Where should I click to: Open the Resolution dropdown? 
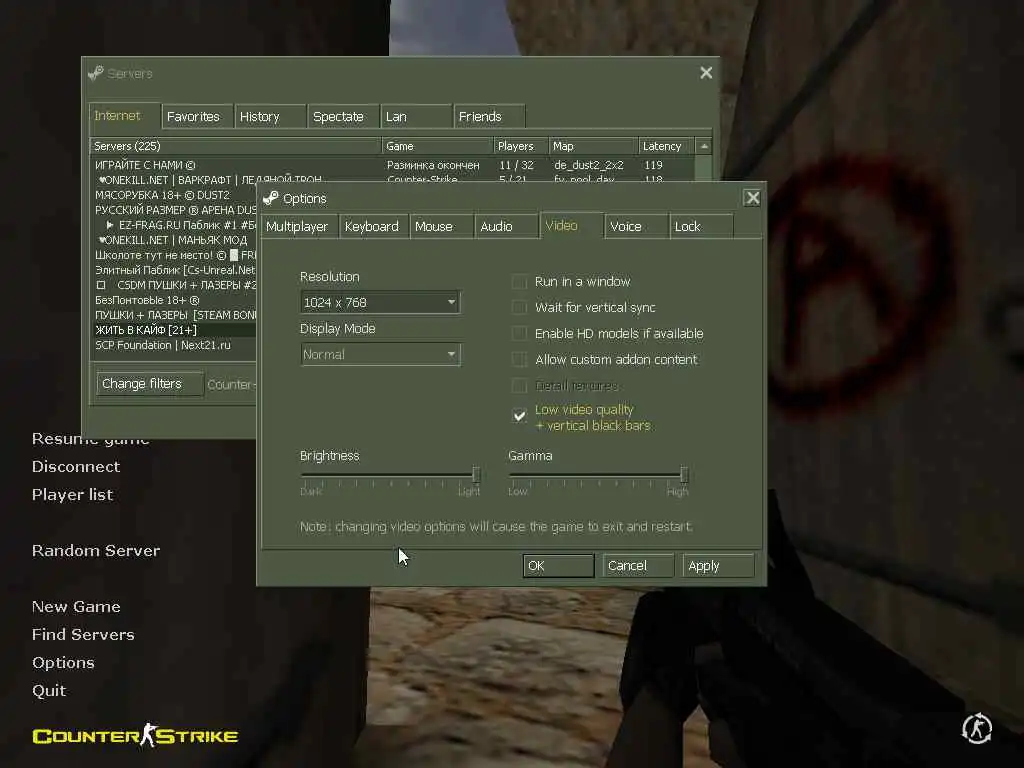(x=380, y=302)
